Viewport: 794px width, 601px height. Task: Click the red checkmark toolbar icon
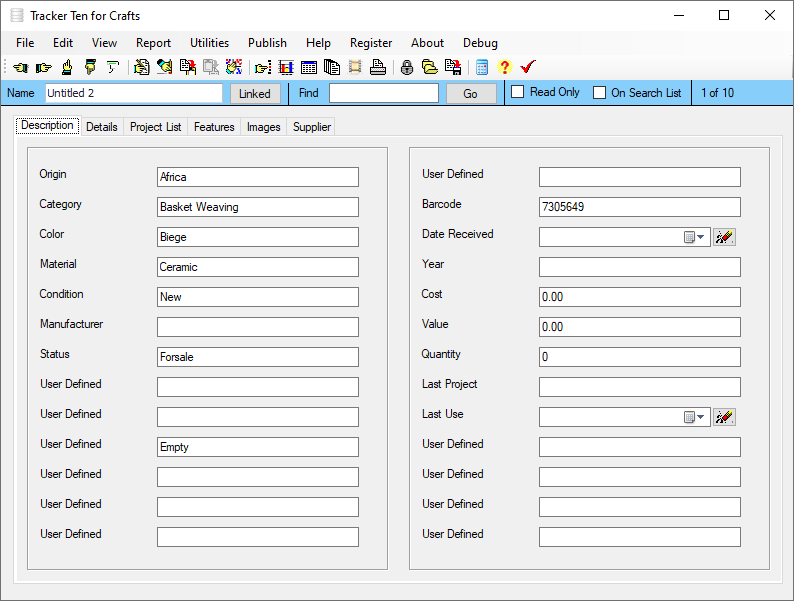coord(528,67)
